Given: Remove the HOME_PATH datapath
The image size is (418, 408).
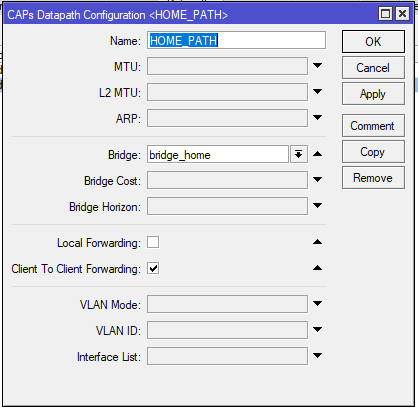Looking at the screenshot, I should 373,178.
